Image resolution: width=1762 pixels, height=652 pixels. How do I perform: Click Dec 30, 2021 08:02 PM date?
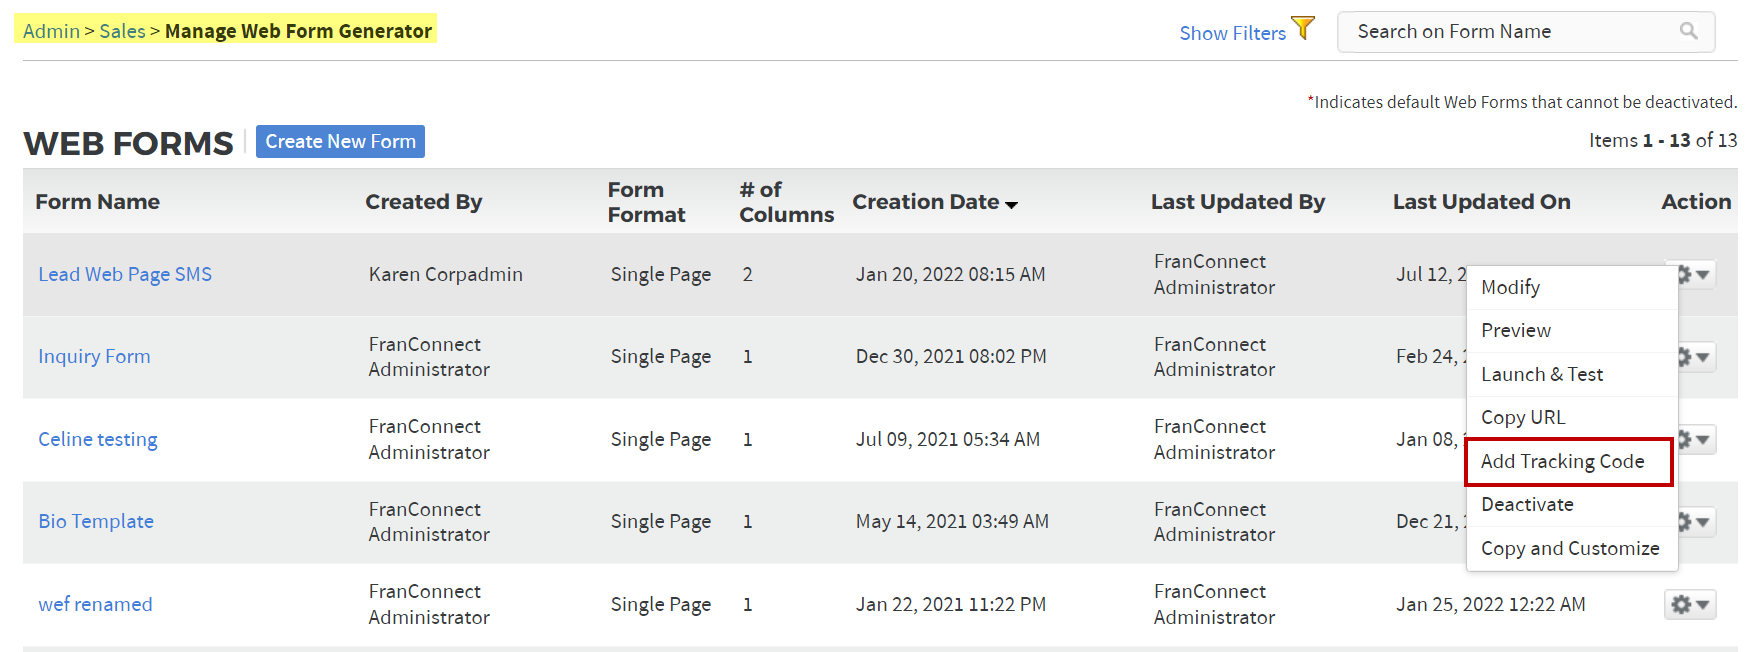click(951, 356)
